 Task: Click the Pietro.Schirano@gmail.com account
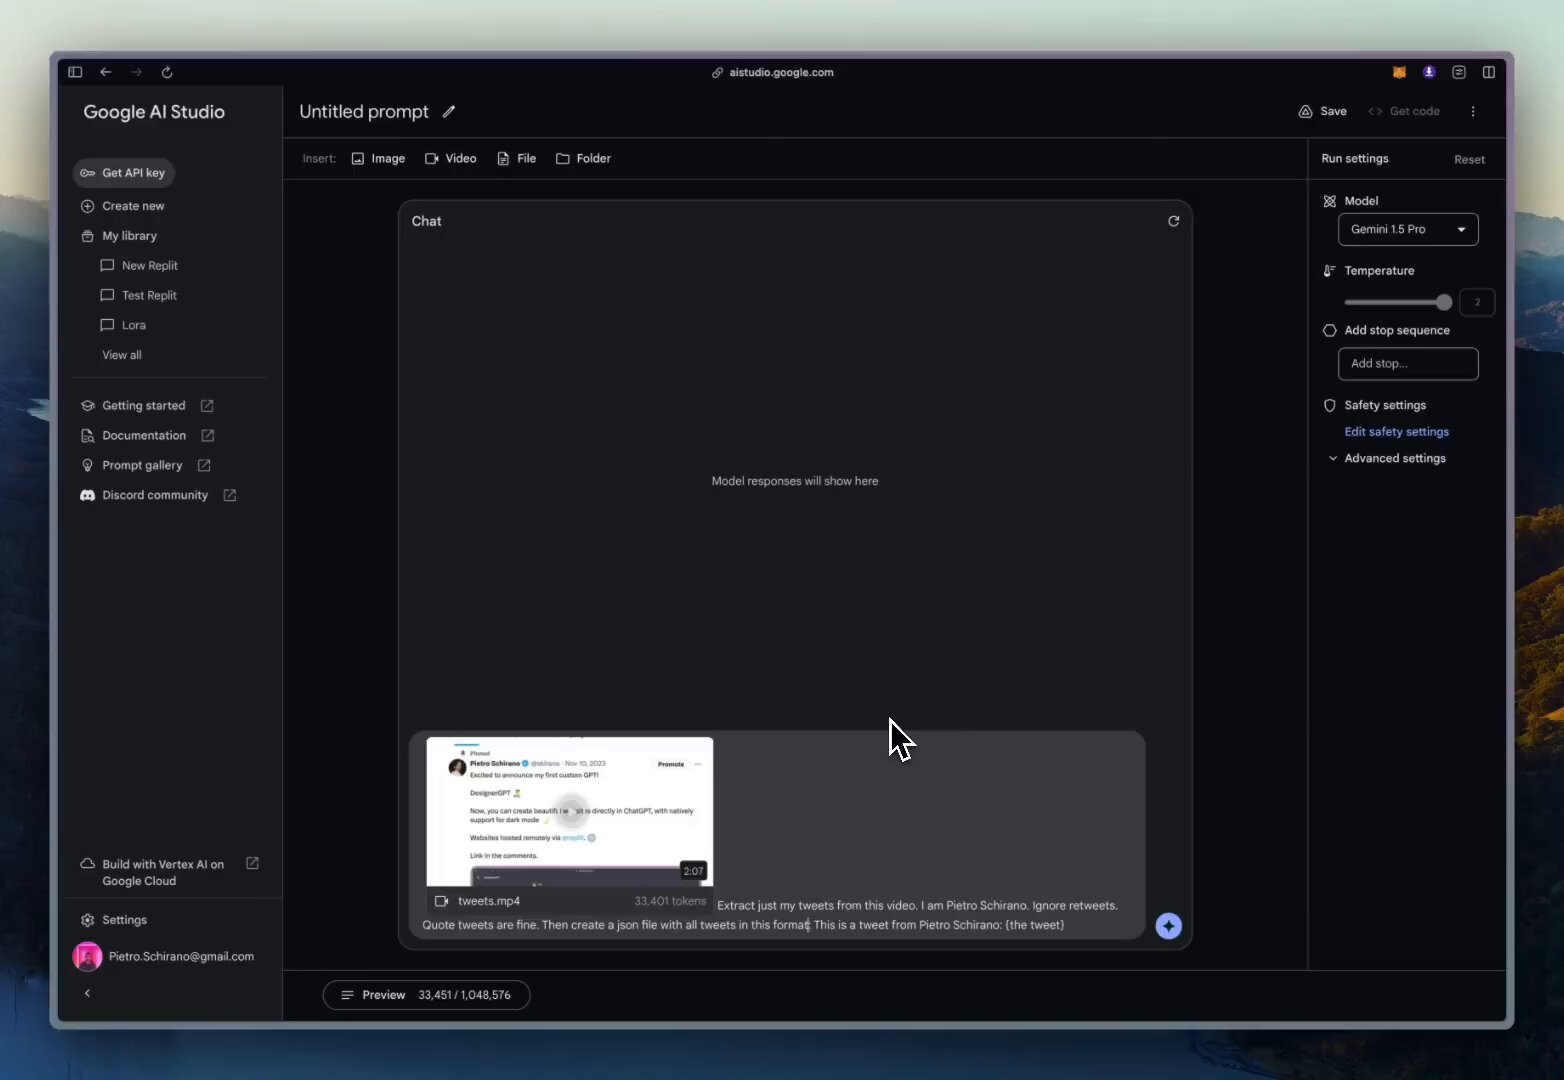click(164, 957)
